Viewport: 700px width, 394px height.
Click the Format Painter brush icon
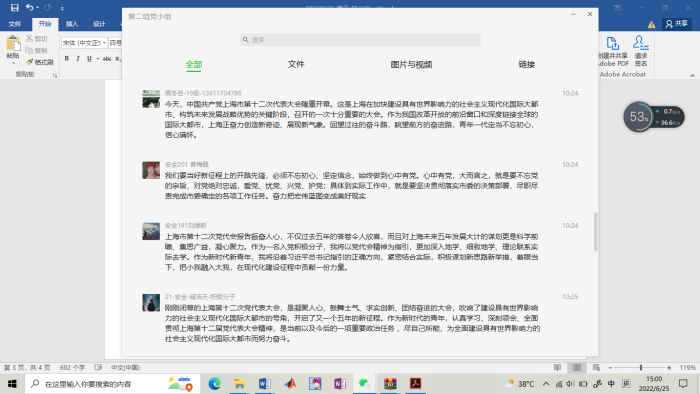coord(29,62)
